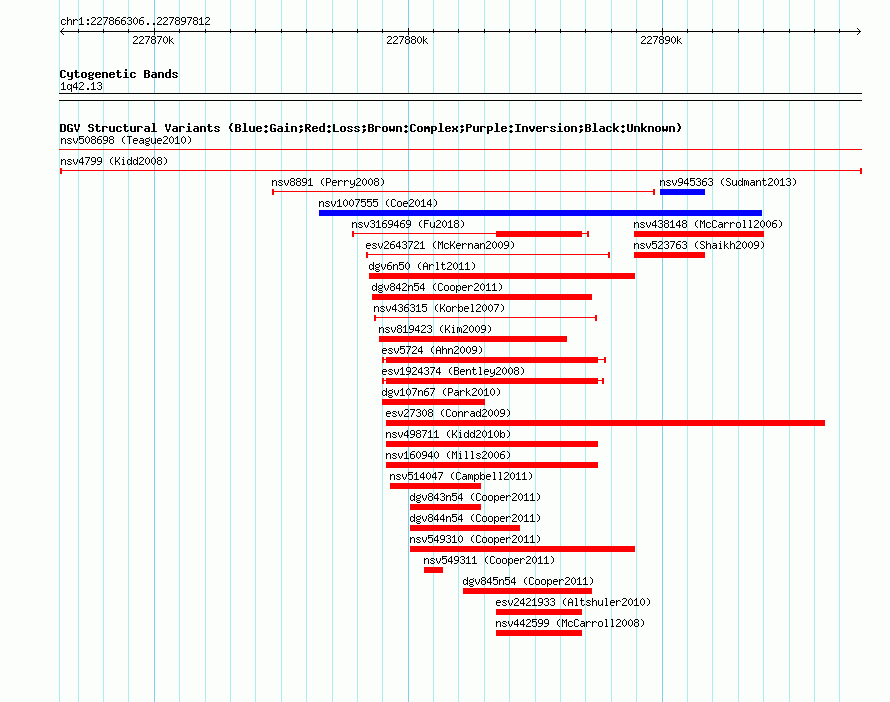The image size is (890, 702).
Task: Click the nsv508698 (Teague2010) variant label
Action: point(126,140)
